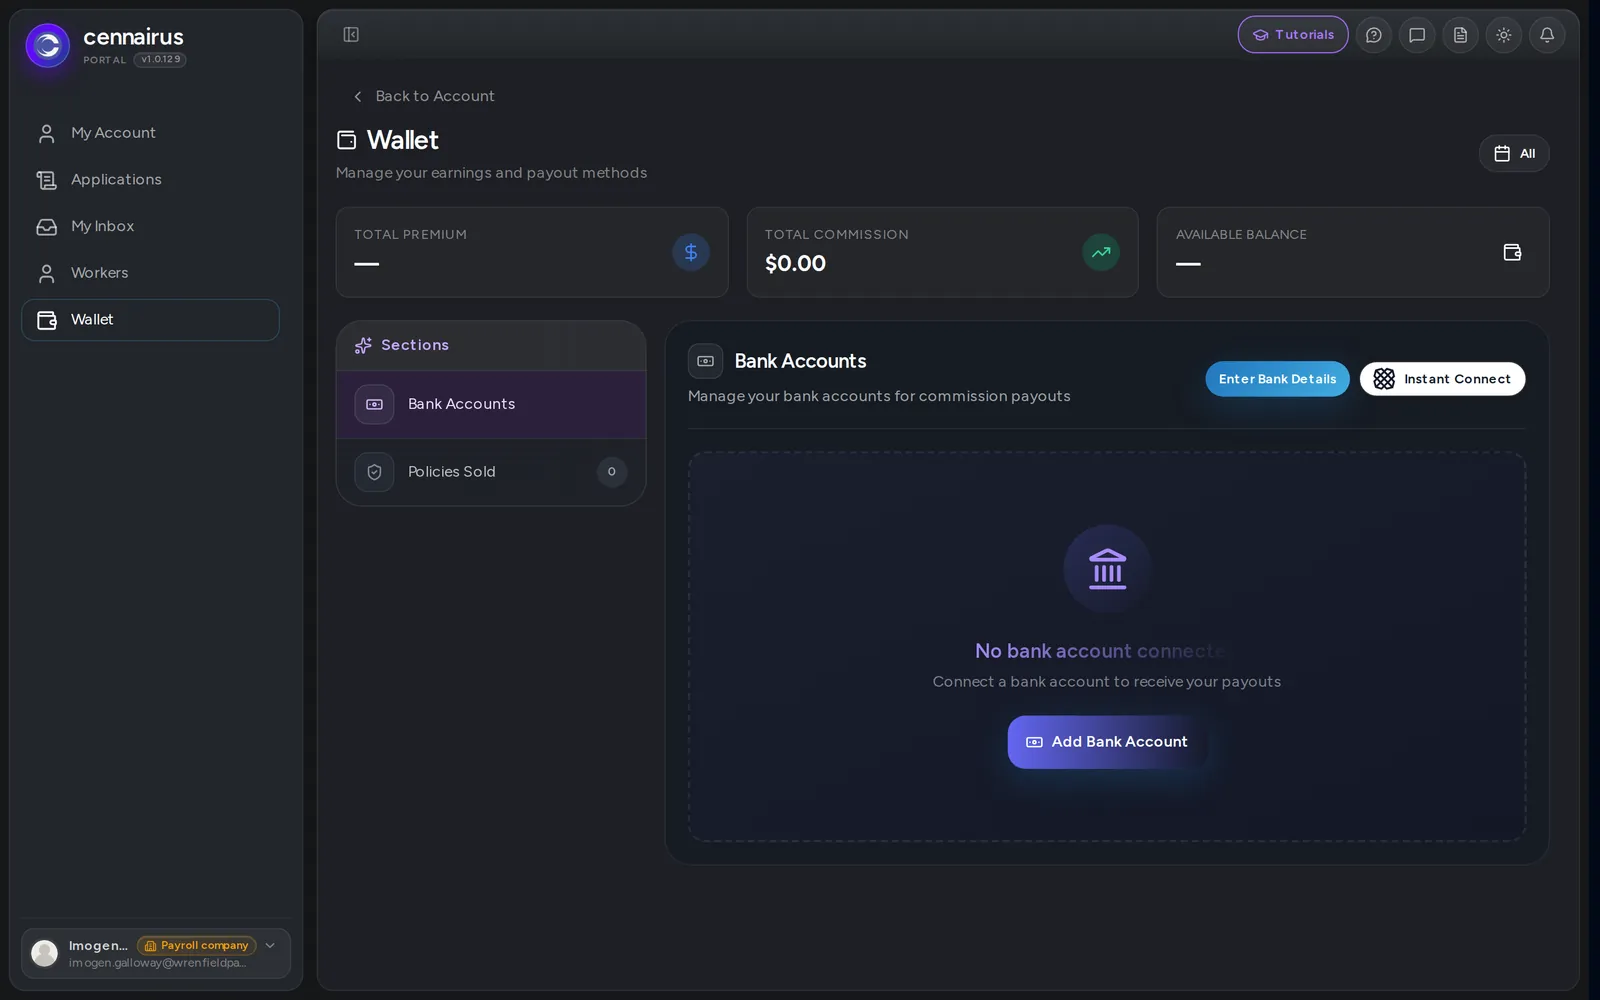Go to My Account in sidebar
The height and width of the screenshot is (1000, 1600).
tap(150, 133)
